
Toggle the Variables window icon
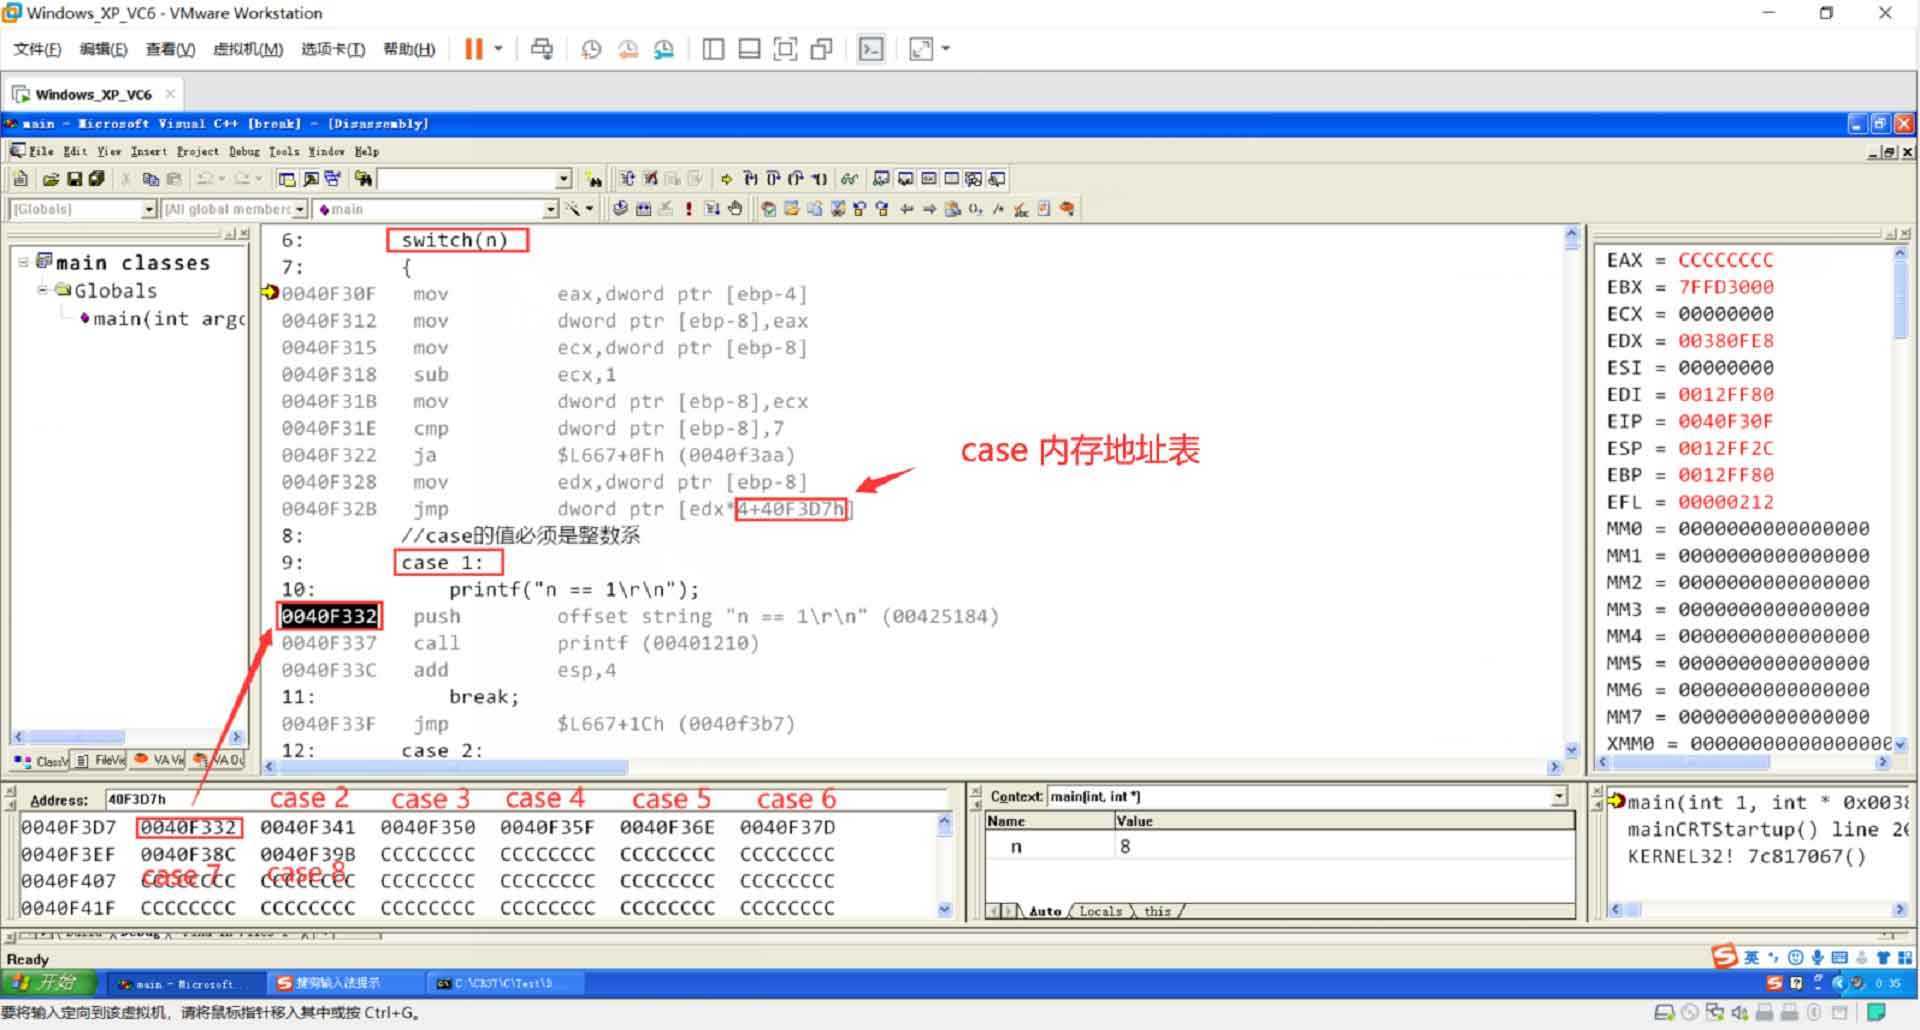click(905, 179)
